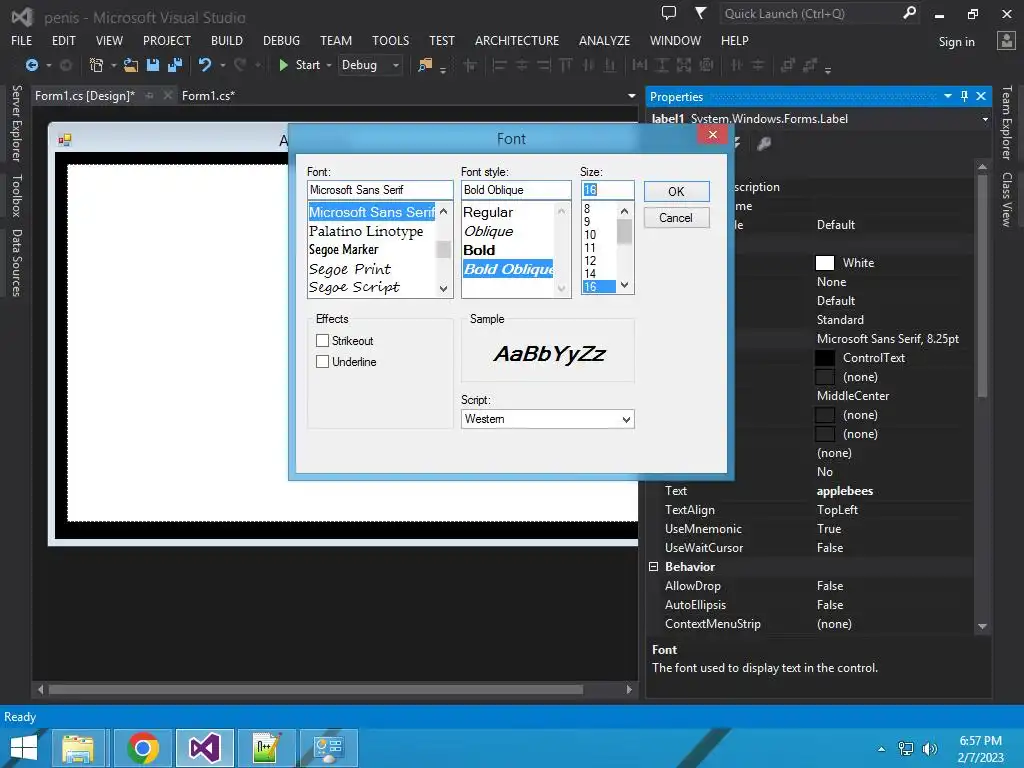Image resolution: width=1024 pixels, height=768 pixels.
Task: Open the Undo history dropdown arrow
Action: tap(223, 65)
